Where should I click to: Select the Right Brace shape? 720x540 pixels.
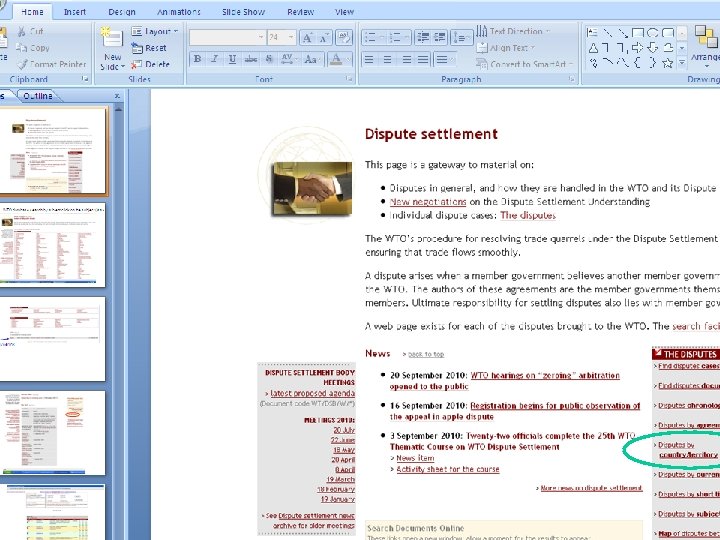652,62
